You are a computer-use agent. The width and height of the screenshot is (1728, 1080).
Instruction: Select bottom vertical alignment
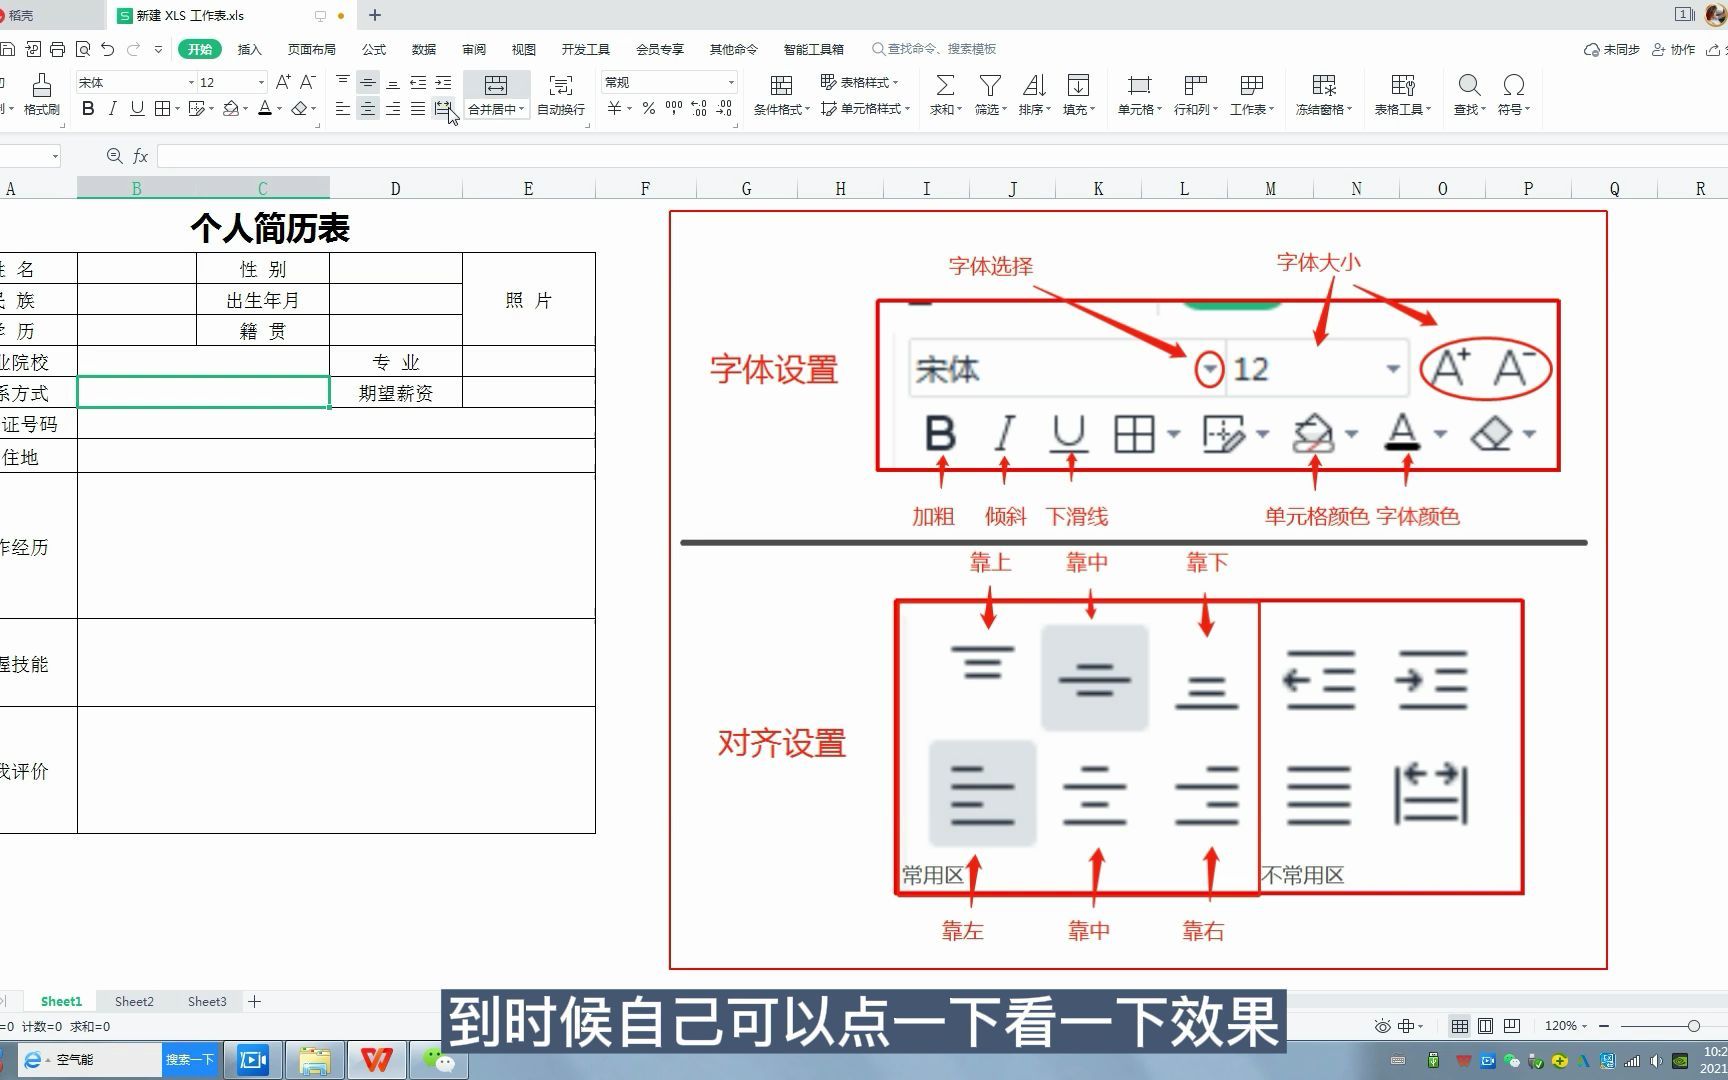pyautogui.click(x=393, y=83)
